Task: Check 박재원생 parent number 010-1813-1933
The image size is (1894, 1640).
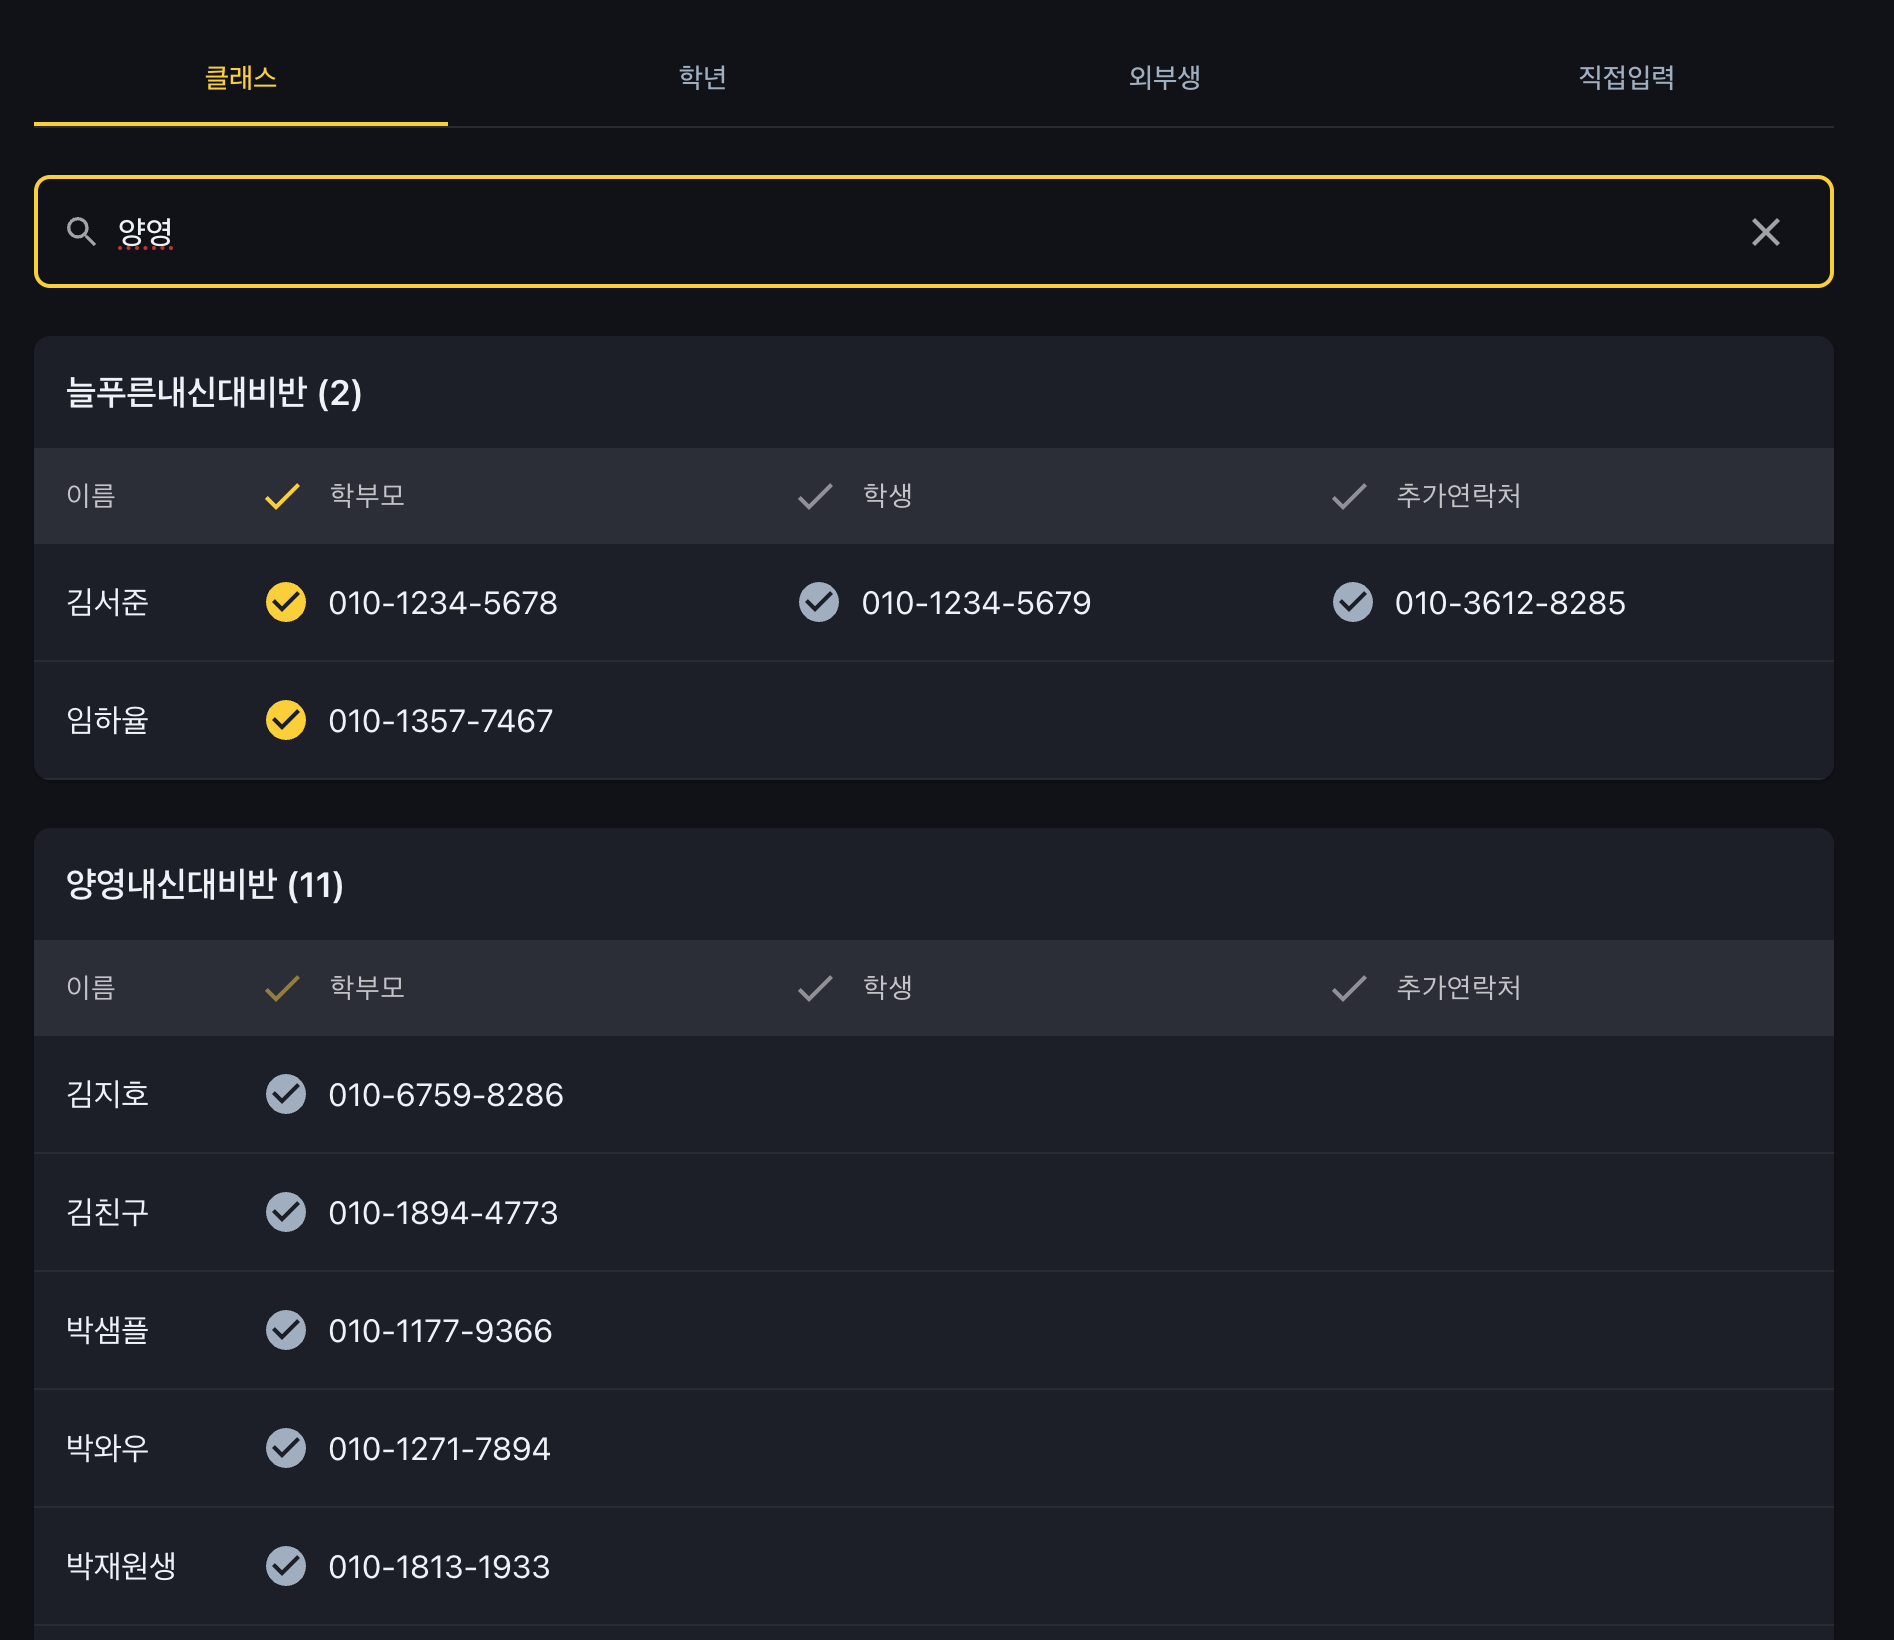Action: click(286, 1566)
